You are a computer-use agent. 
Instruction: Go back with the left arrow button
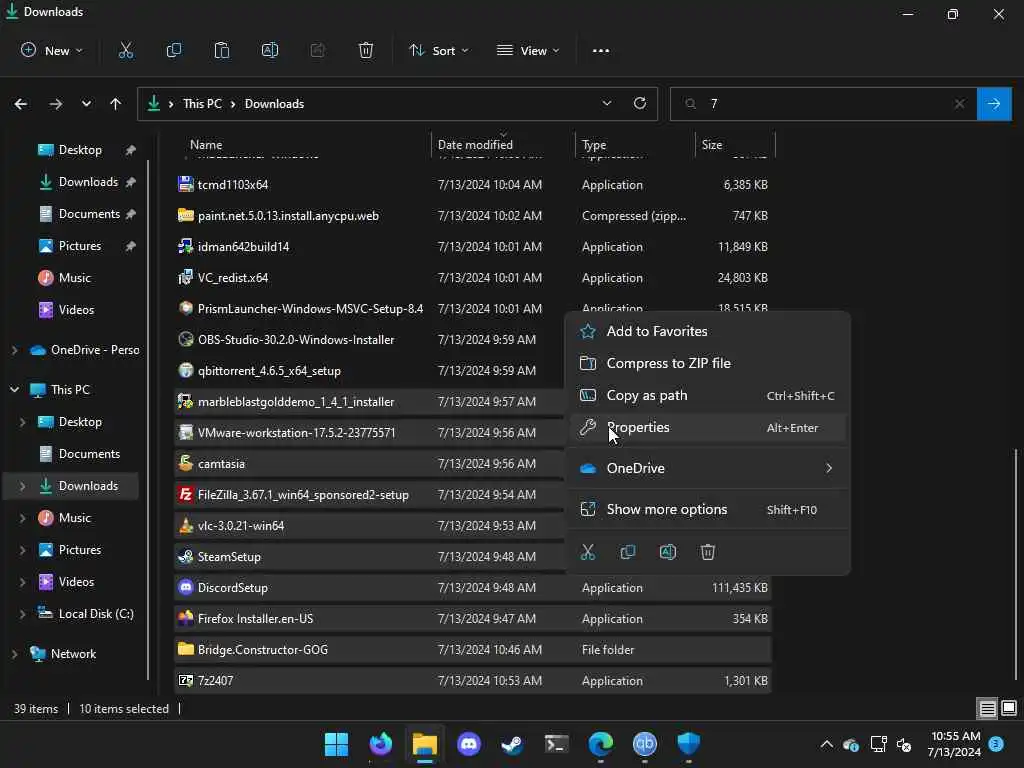tap(21, 104)
